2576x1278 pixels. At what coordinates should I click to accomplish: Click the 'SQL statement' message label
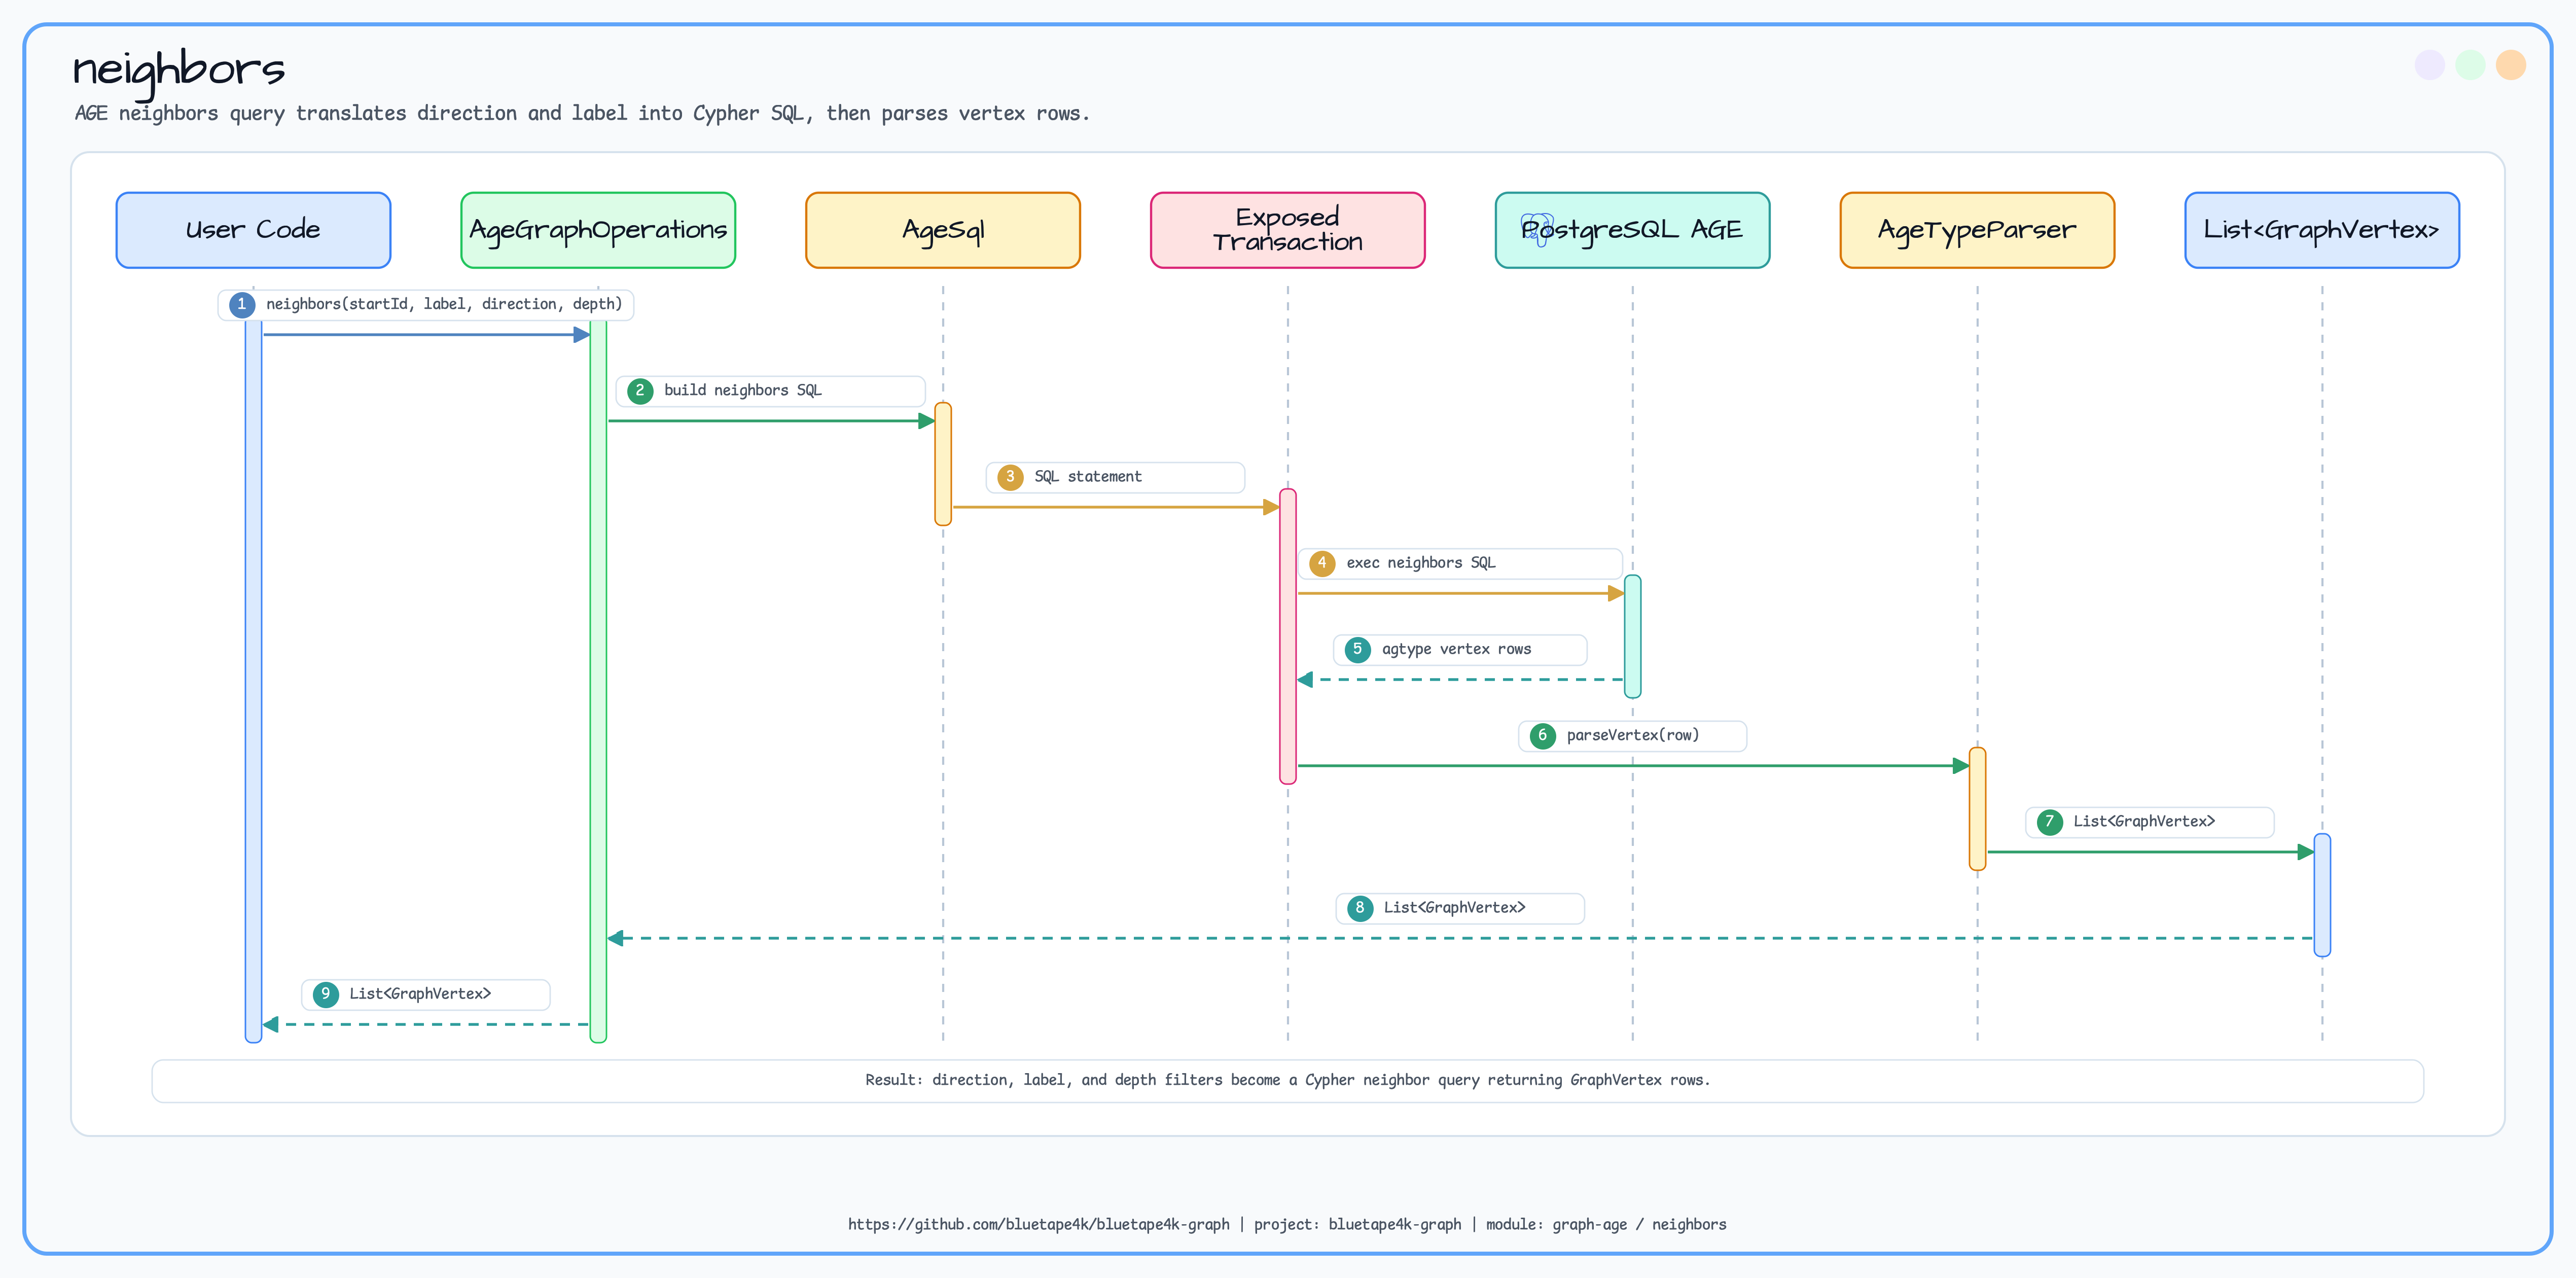click(1115, 477)
